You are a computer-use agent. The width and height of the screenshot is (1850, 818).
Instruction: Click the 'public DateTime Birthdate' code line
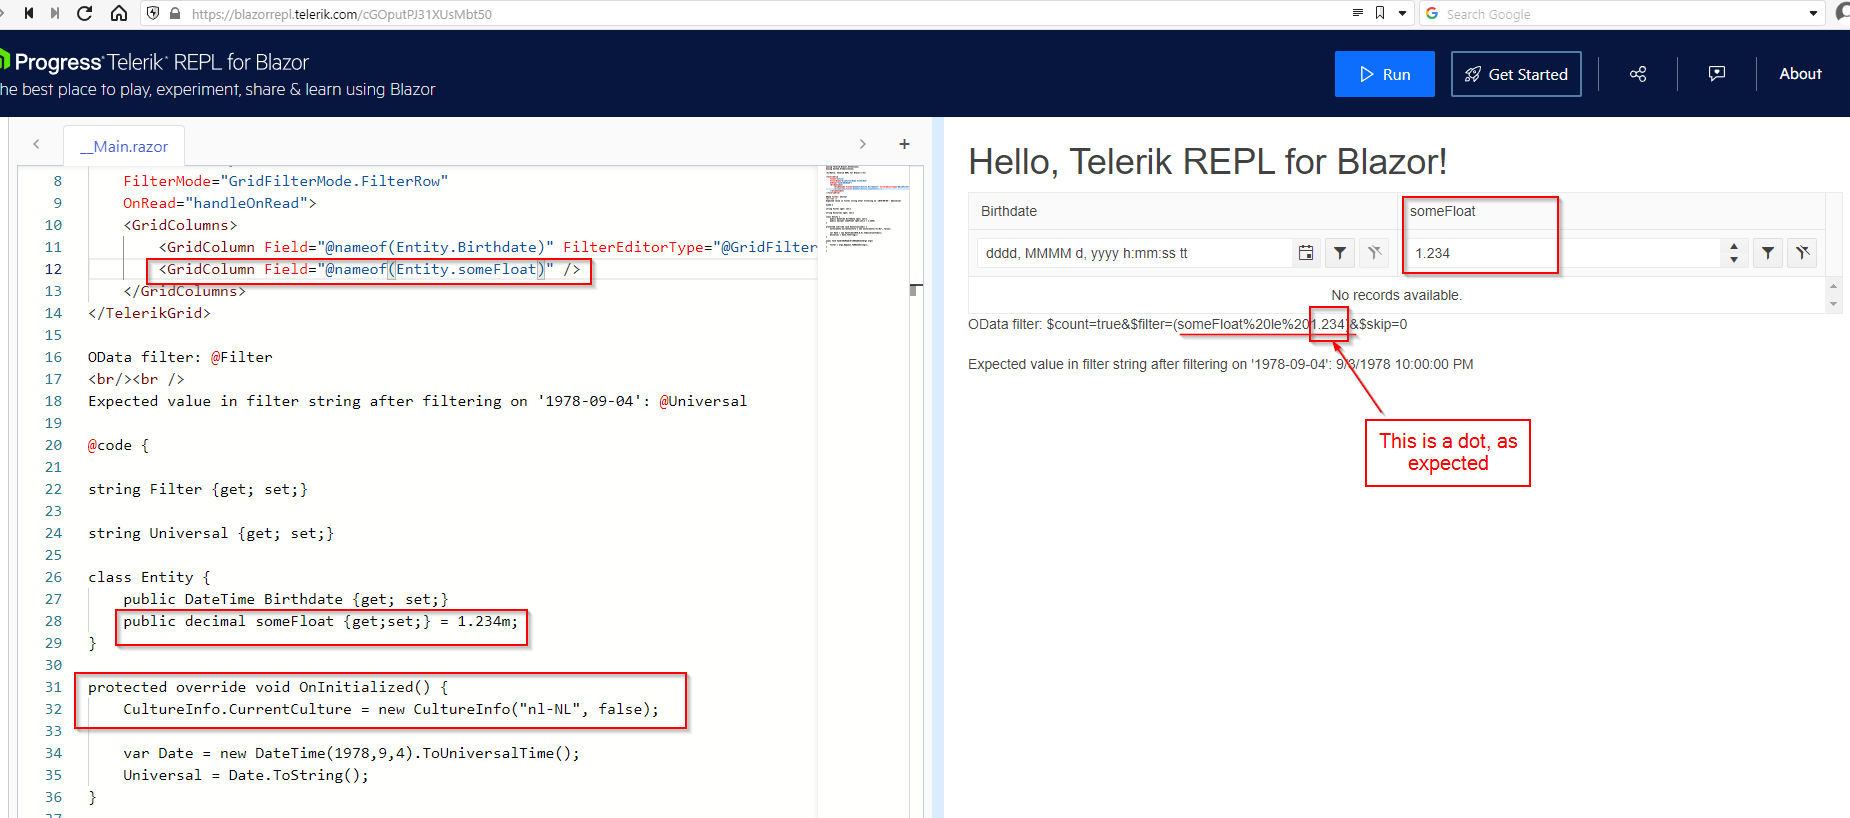click(x=286, y=599)
